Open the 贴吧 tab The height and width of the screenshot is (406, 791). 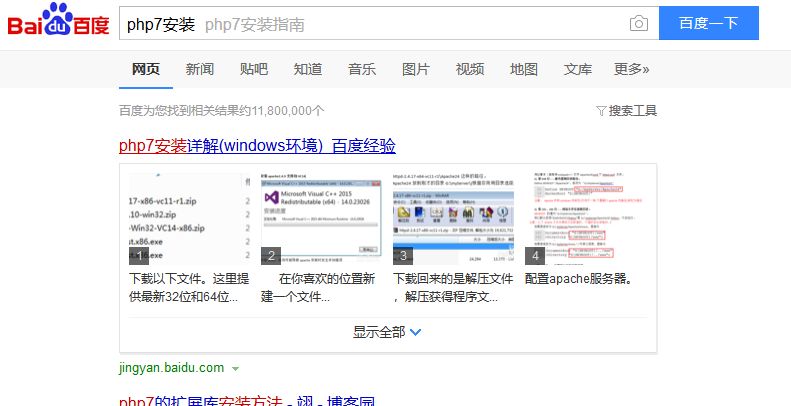pyautogui.click(x=254, y=69)
